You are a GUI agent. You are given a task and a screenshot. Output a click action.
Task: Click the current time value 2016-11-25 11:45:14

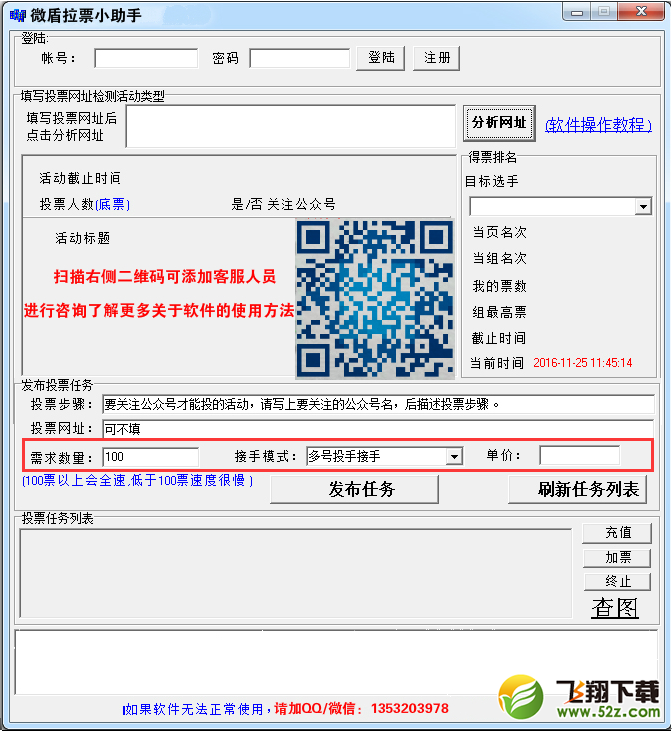click(x=582, y=363)
